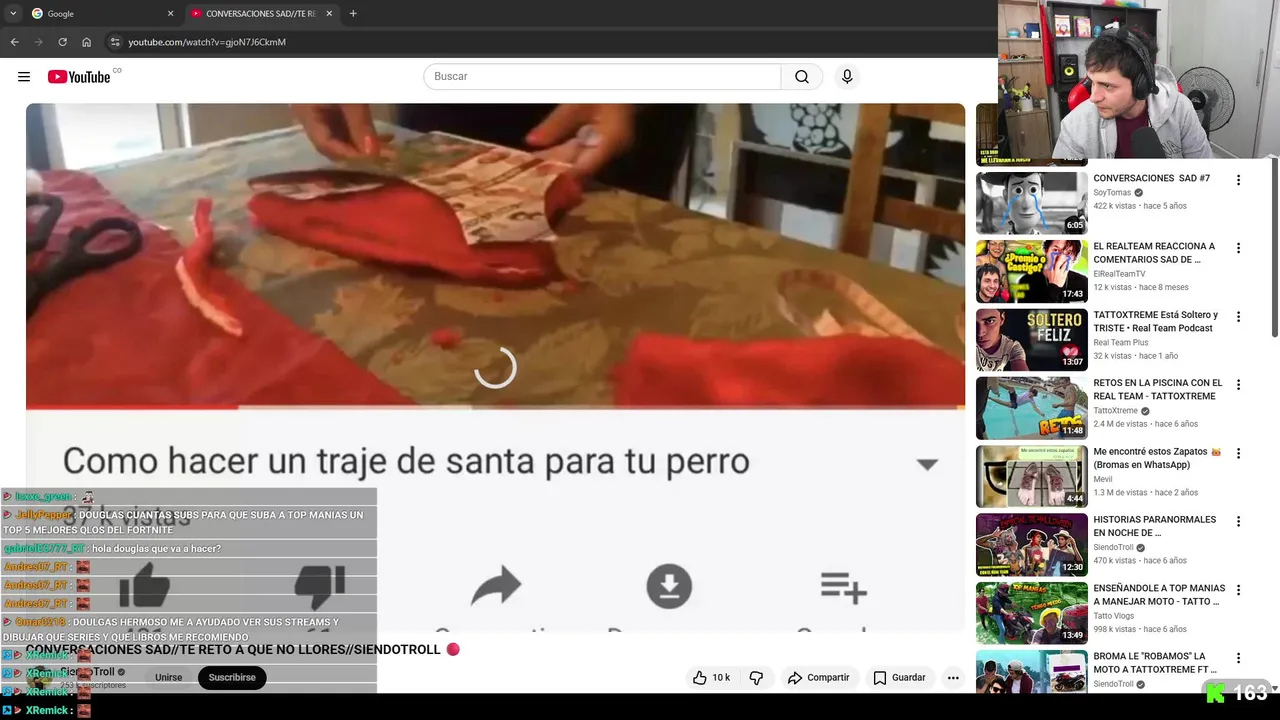Open CONVERSACIONES SAD #7 video thumbnail
Viewport: 1280px width, 720px height.
pyautogui.click(x=1031, y=203)
